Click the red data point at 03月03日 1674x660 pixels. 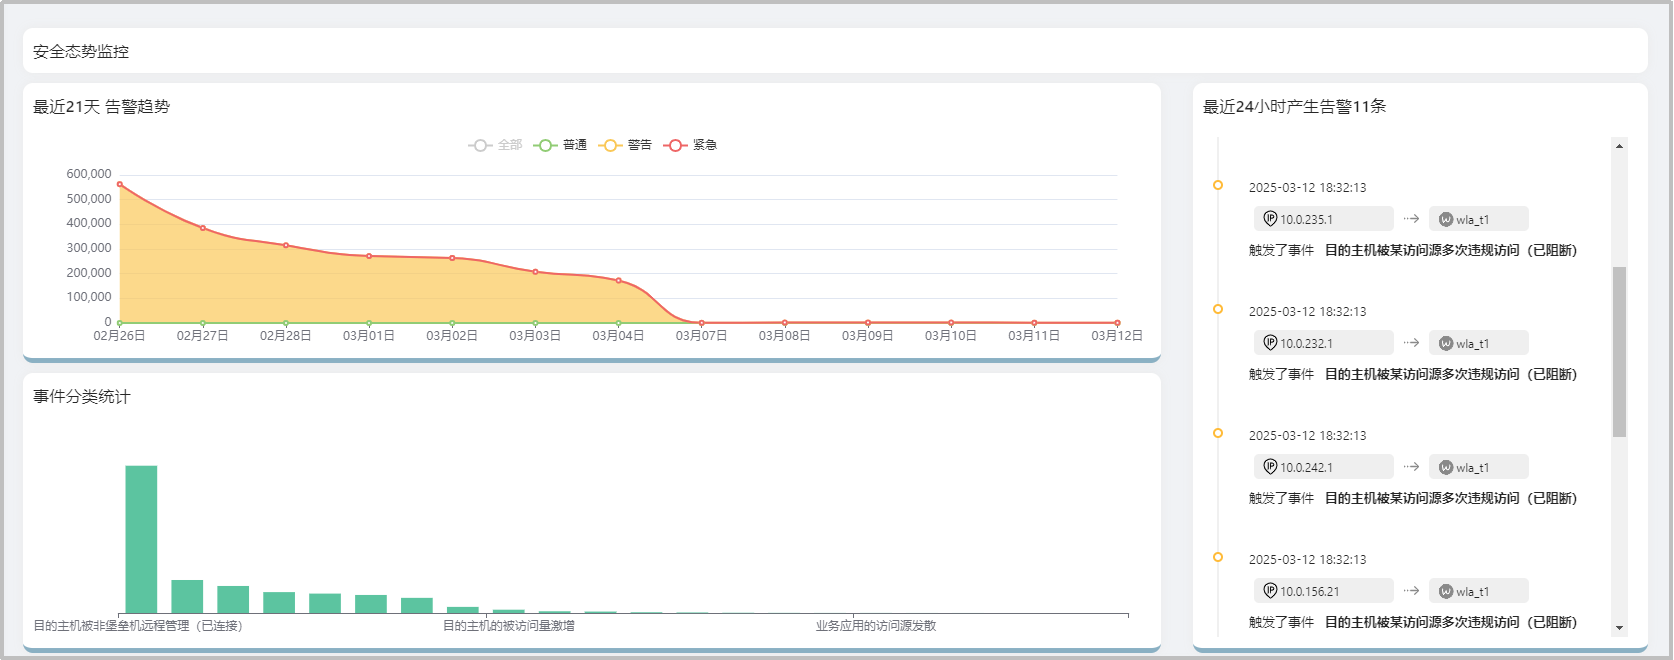click(x=535, y=271)
